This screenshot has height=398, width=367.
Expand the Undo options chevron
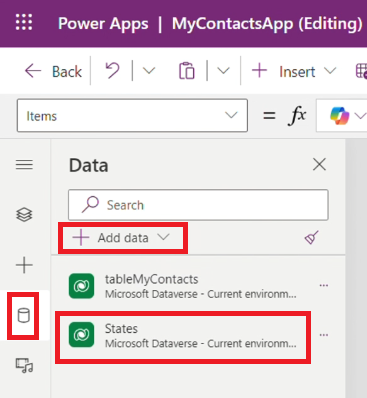[x=149, y=71]
